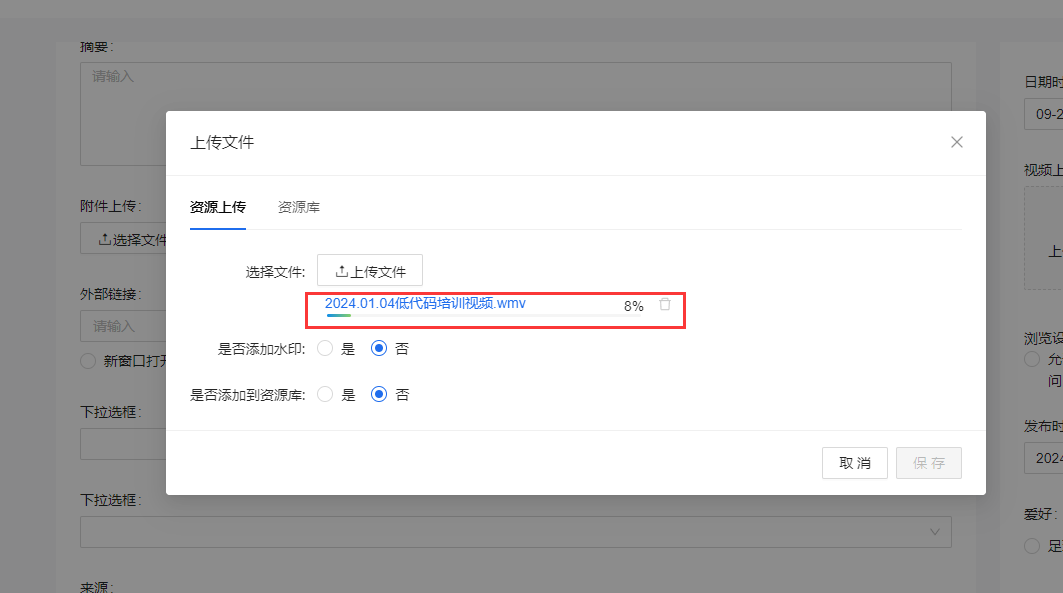Delete the uploading wmv file via trash icon
This screenshot has width=1063, height=593.
coord(665,305)
